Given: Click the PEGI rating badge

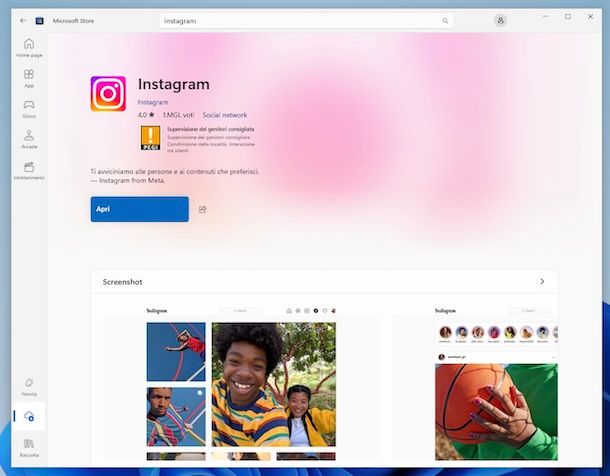Looking at the screenshot, I should pos(151,138).
